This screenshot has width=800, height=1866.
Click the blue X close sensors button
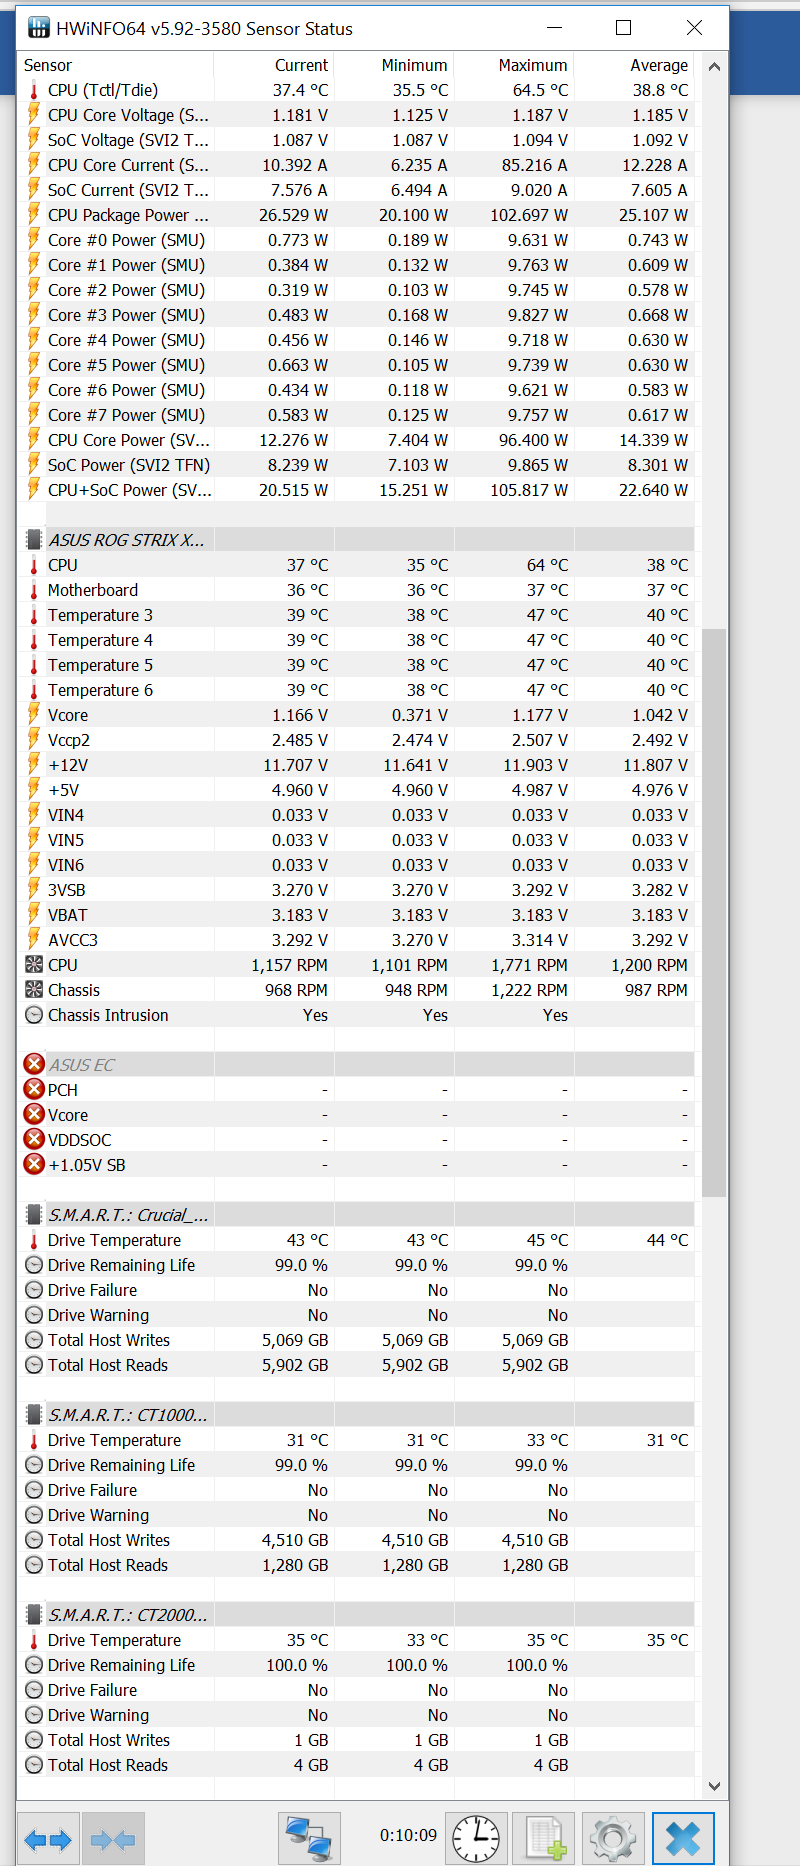pyautogui.click(x=683, y=1839)
